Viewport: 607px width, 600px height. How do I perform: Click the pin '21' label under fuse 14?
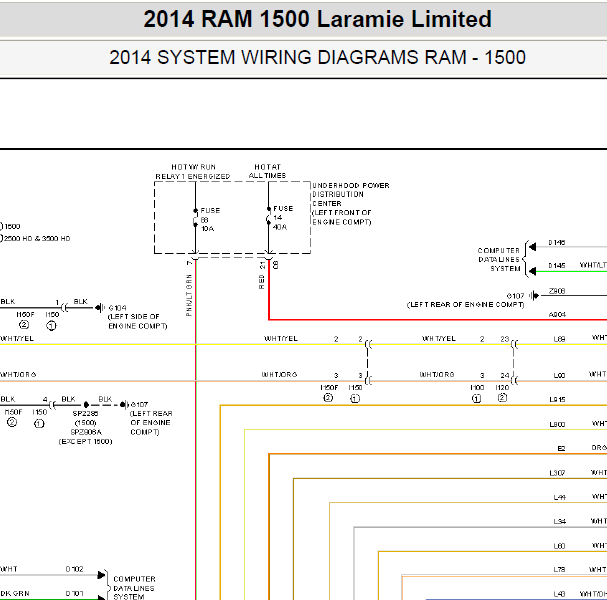click(262, 265)
